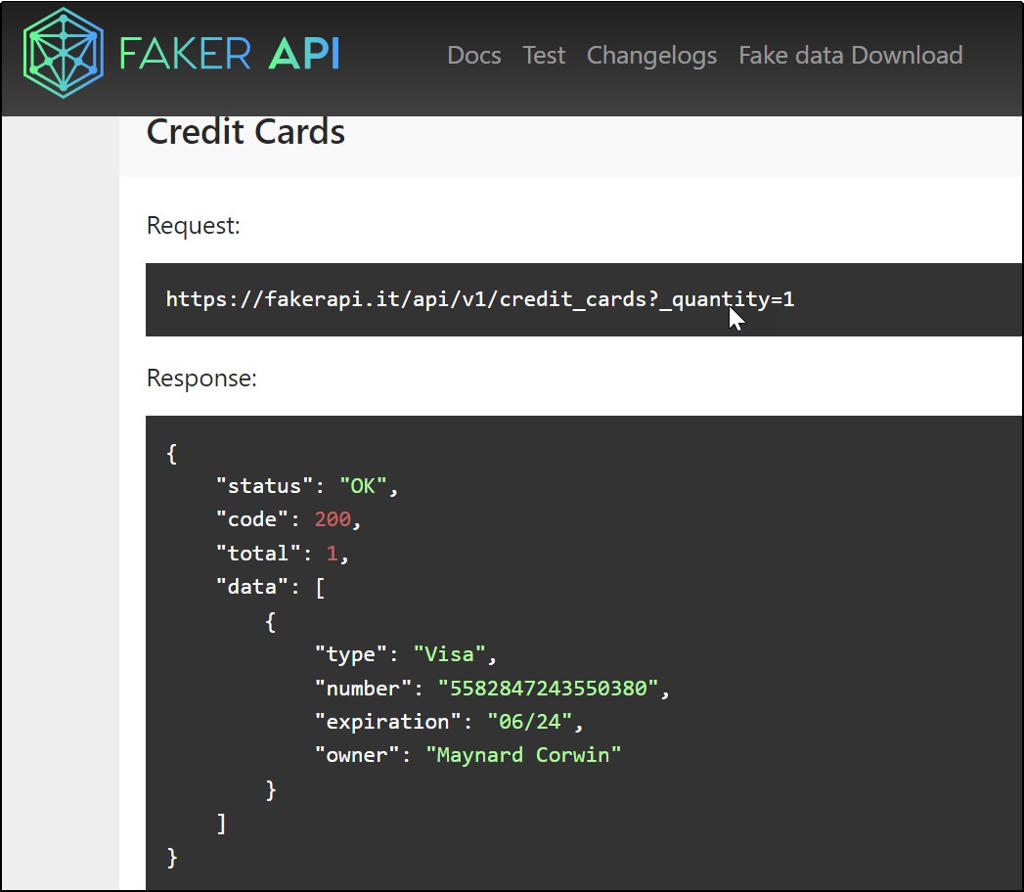Click the Credit Cards heading
The width and height of the screenshot is (1024, 892).
pos(246,132)
